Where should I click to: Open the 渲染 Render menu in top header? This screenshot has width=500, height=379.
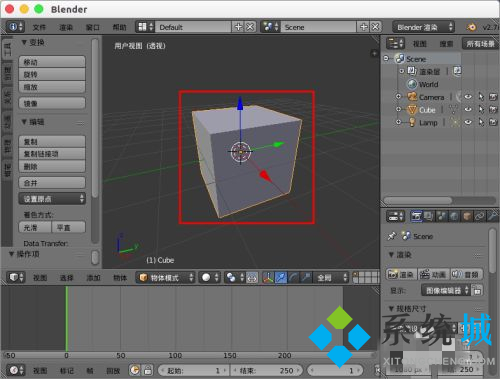click(x=66, y=27)
